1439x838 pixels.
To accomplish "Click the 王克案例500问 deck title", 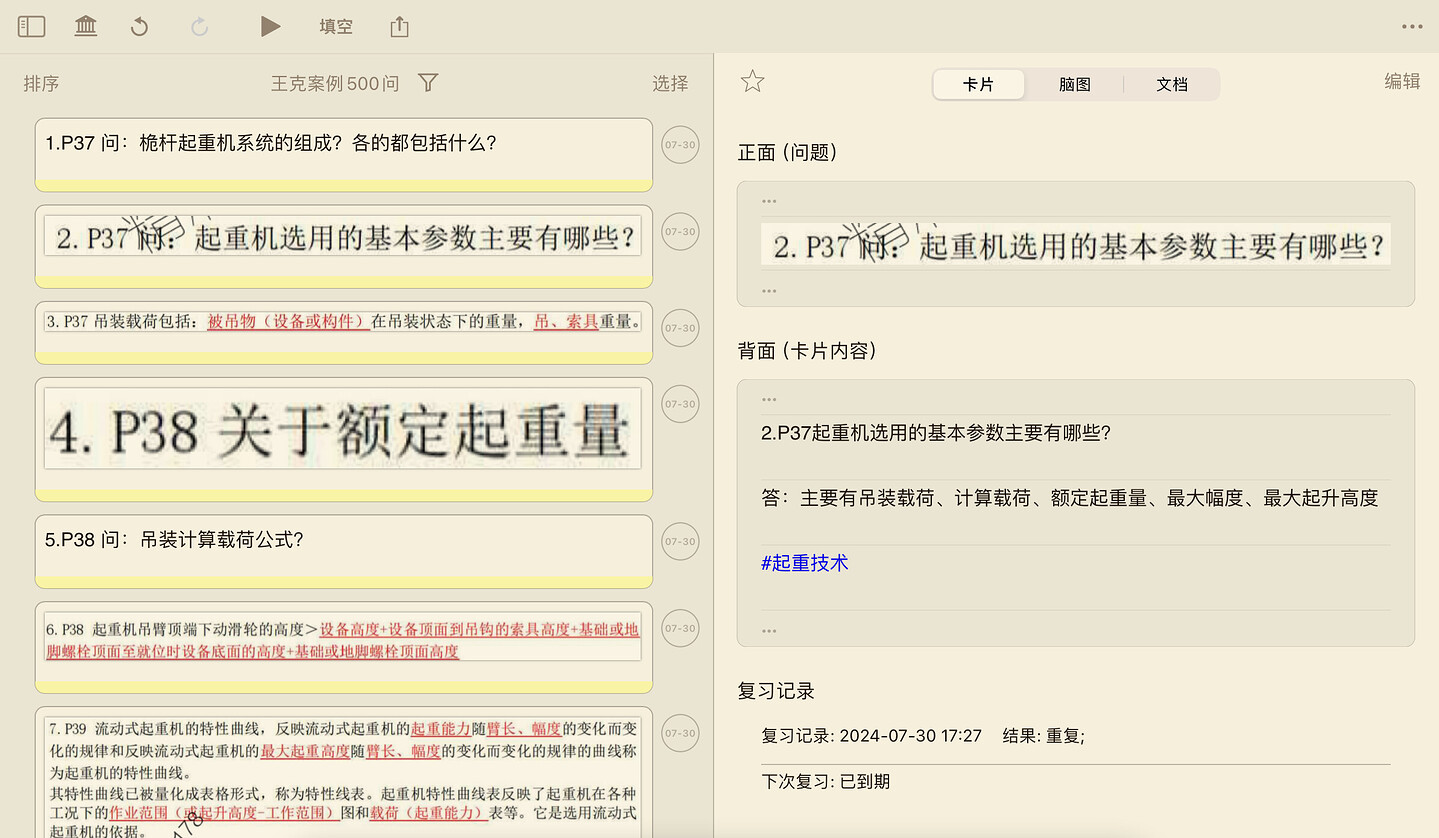I will 335,84.
